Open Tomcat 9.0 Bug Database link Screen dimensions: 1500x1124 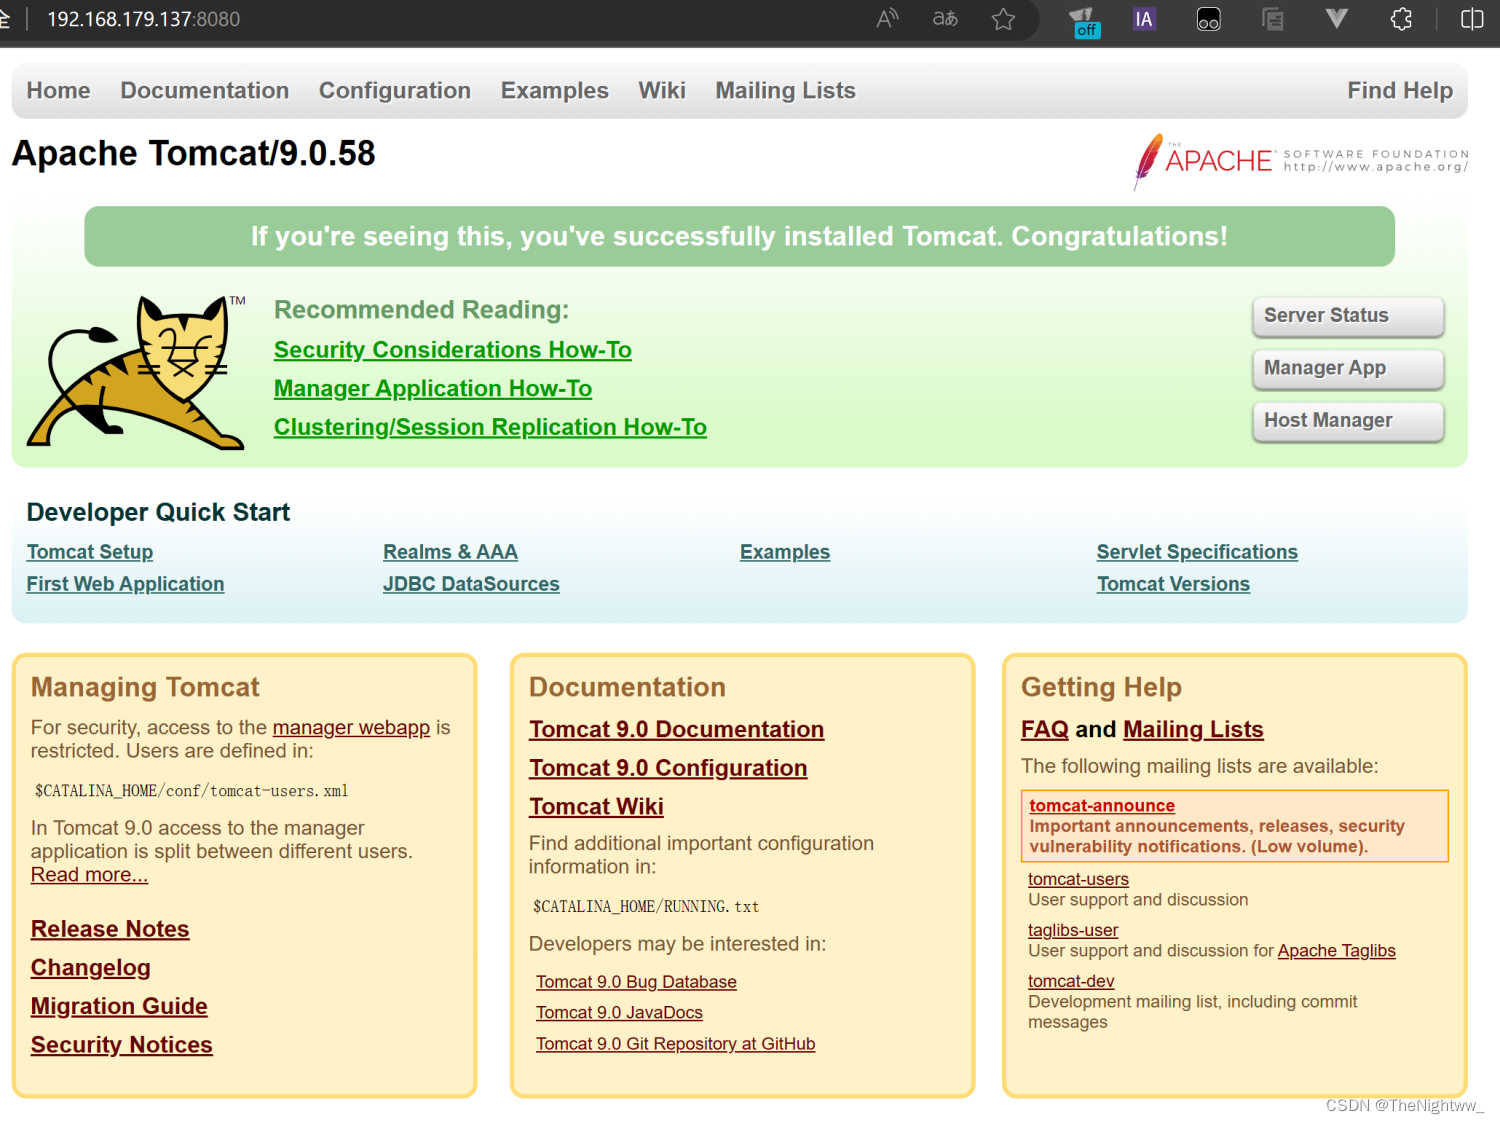point(636,982)
